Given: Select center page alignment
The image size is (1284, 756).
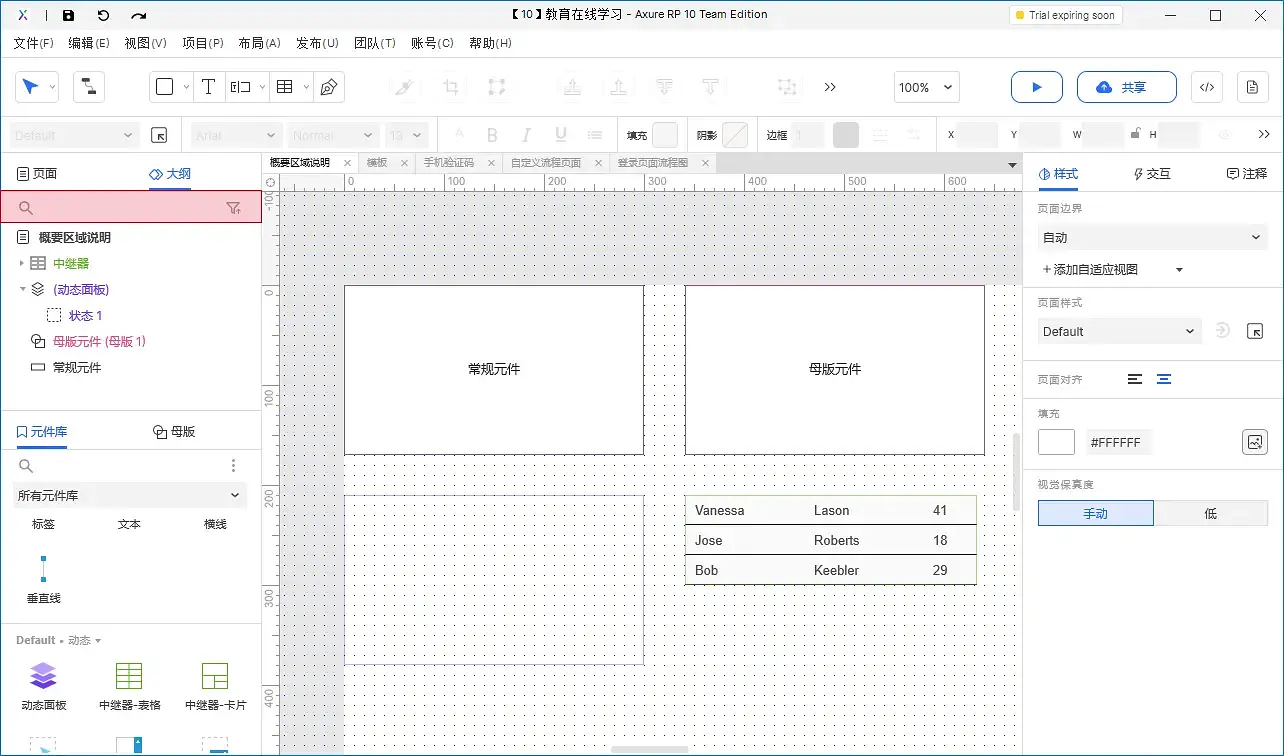Looking at the screenshot, I should coord(1164,379).
